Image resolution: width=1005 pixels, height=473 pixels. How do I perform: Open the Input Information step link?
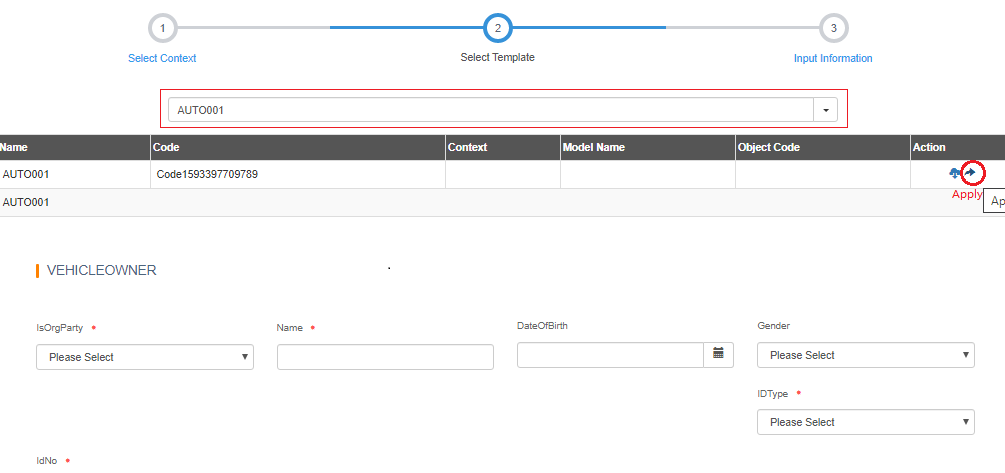833,58
